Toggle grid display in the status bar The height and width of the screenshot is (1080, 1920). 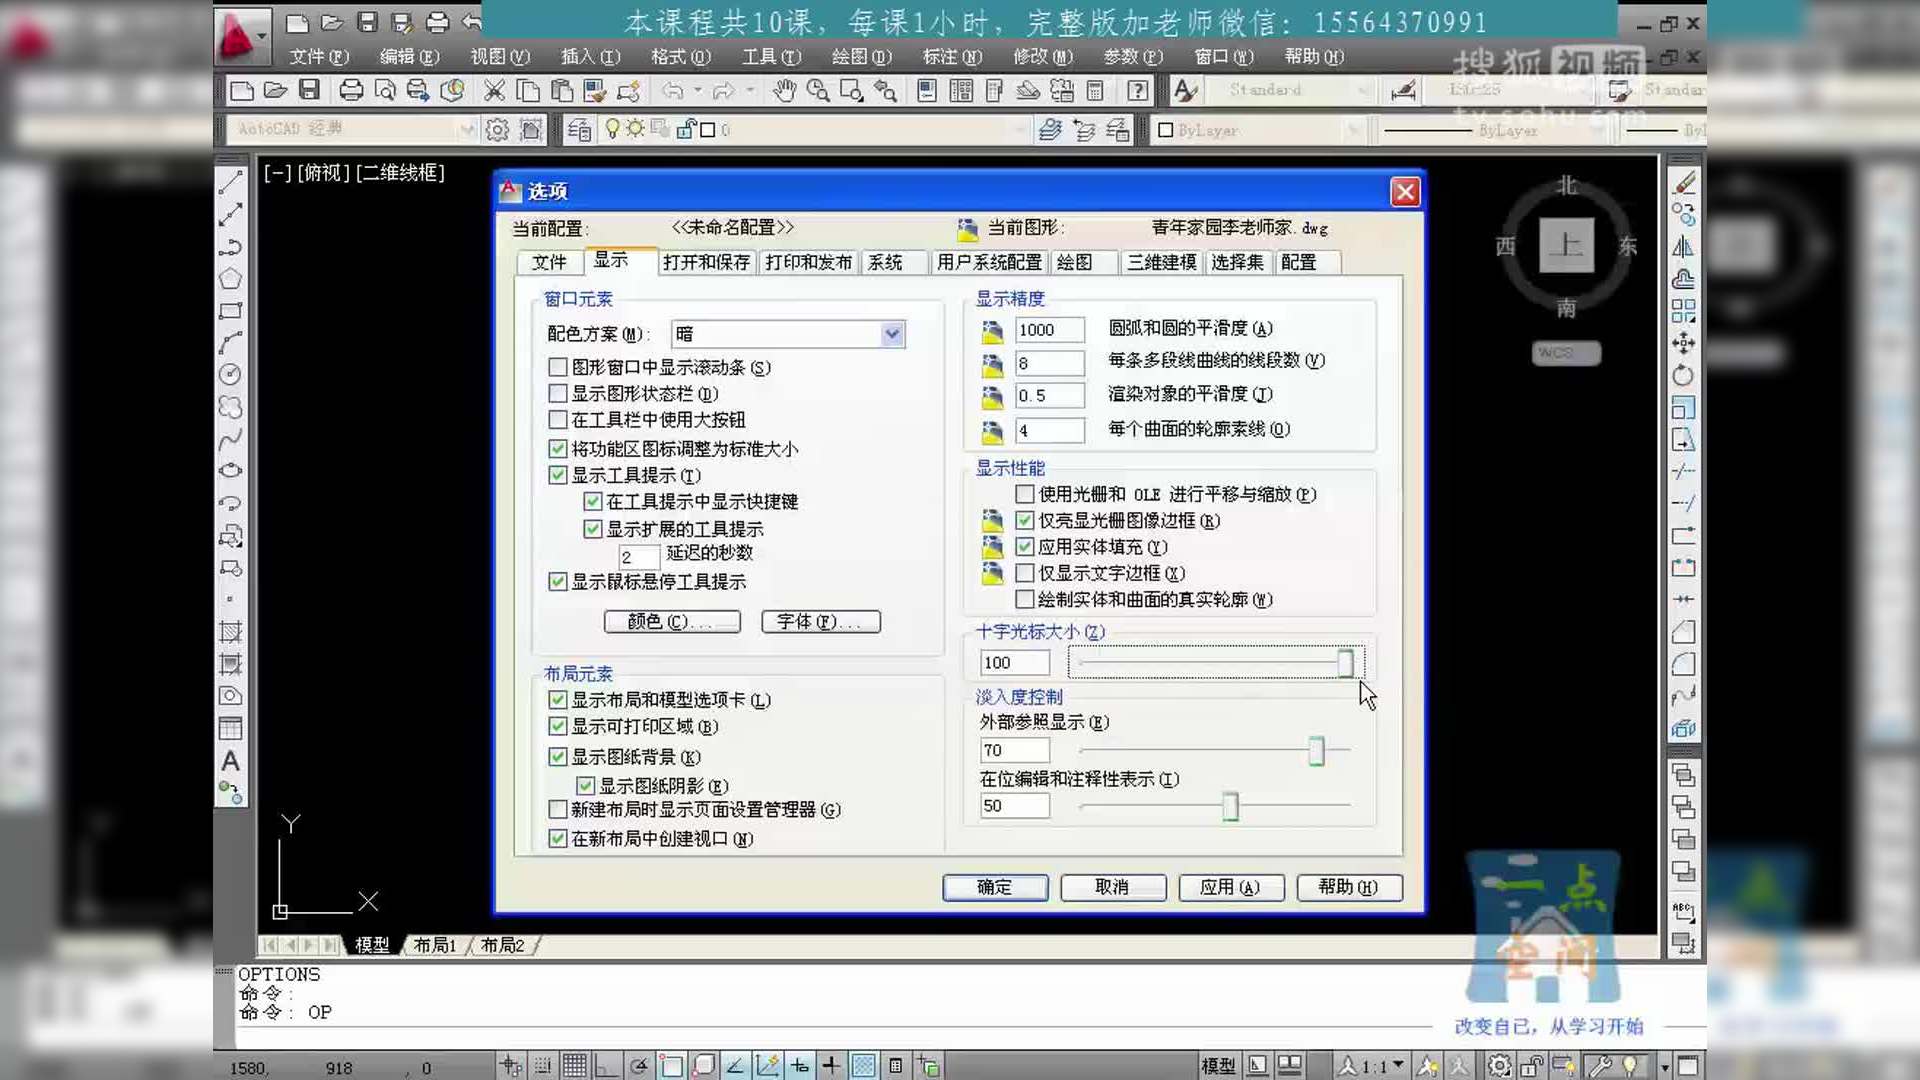572,1065
